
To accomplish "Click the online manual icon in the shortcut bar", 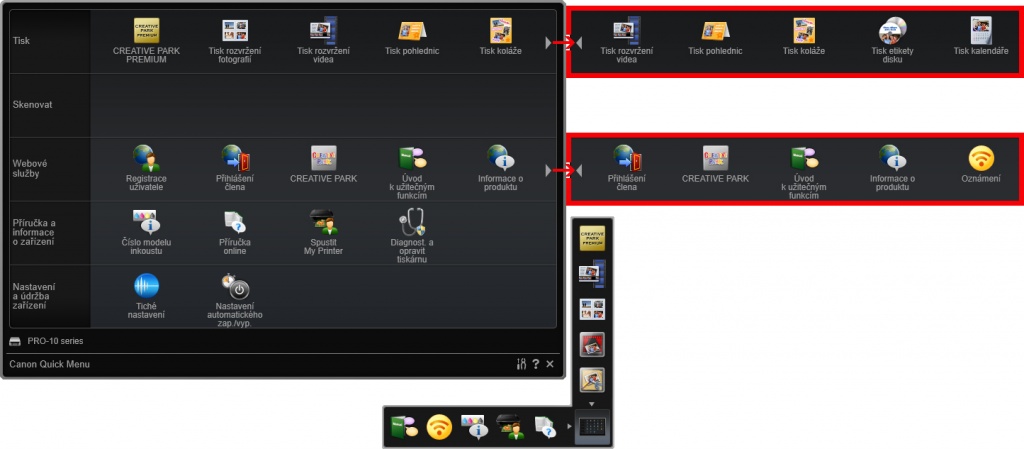I will [x=545, y=427].
